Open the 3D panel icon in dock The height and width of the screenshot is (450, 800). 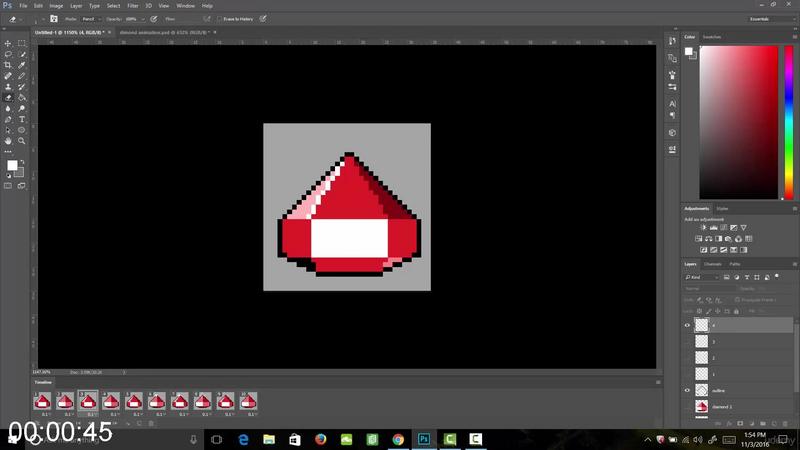tap(672, 133)
